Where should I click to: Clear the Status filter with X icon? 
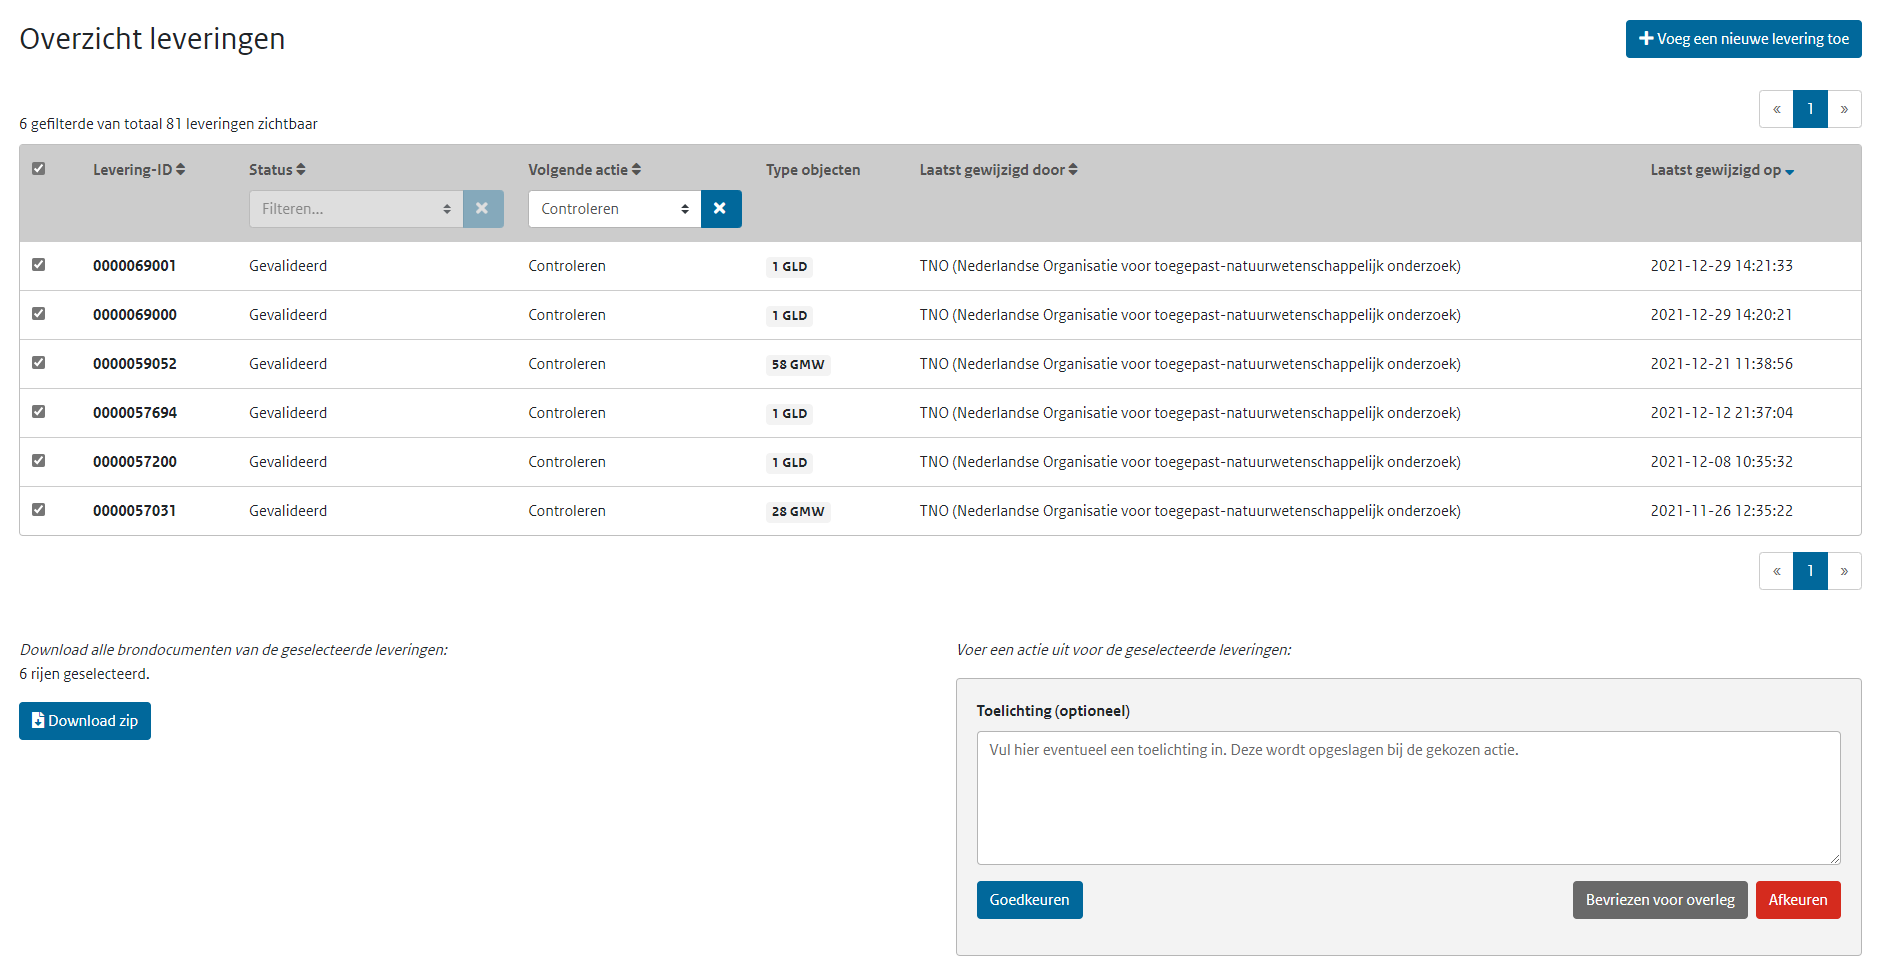482,209
